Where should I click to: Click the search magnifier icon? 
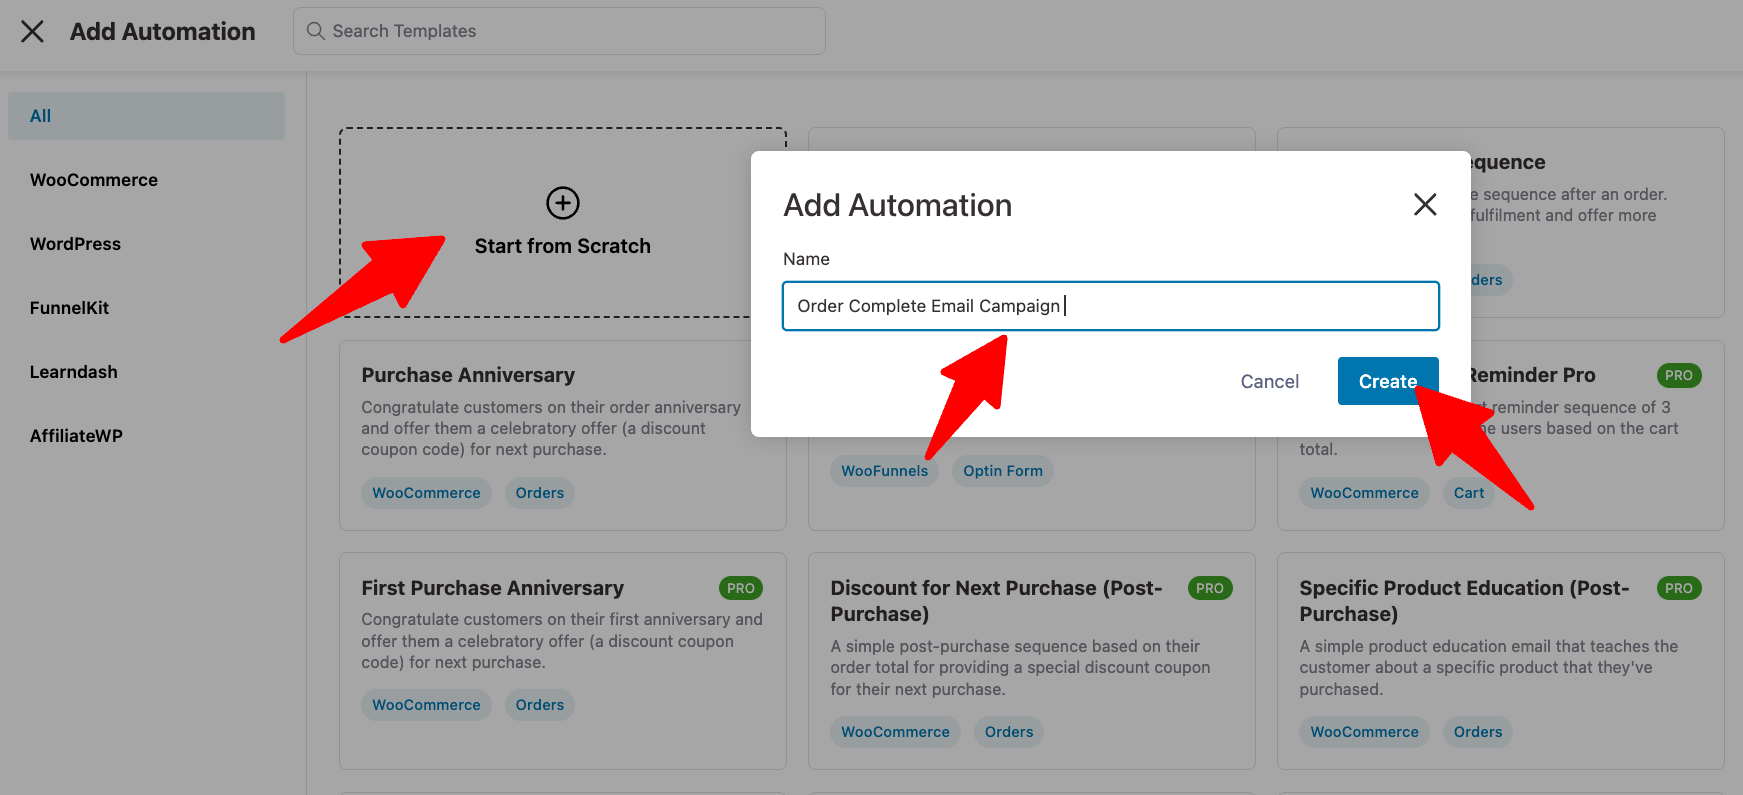[314, 31]
